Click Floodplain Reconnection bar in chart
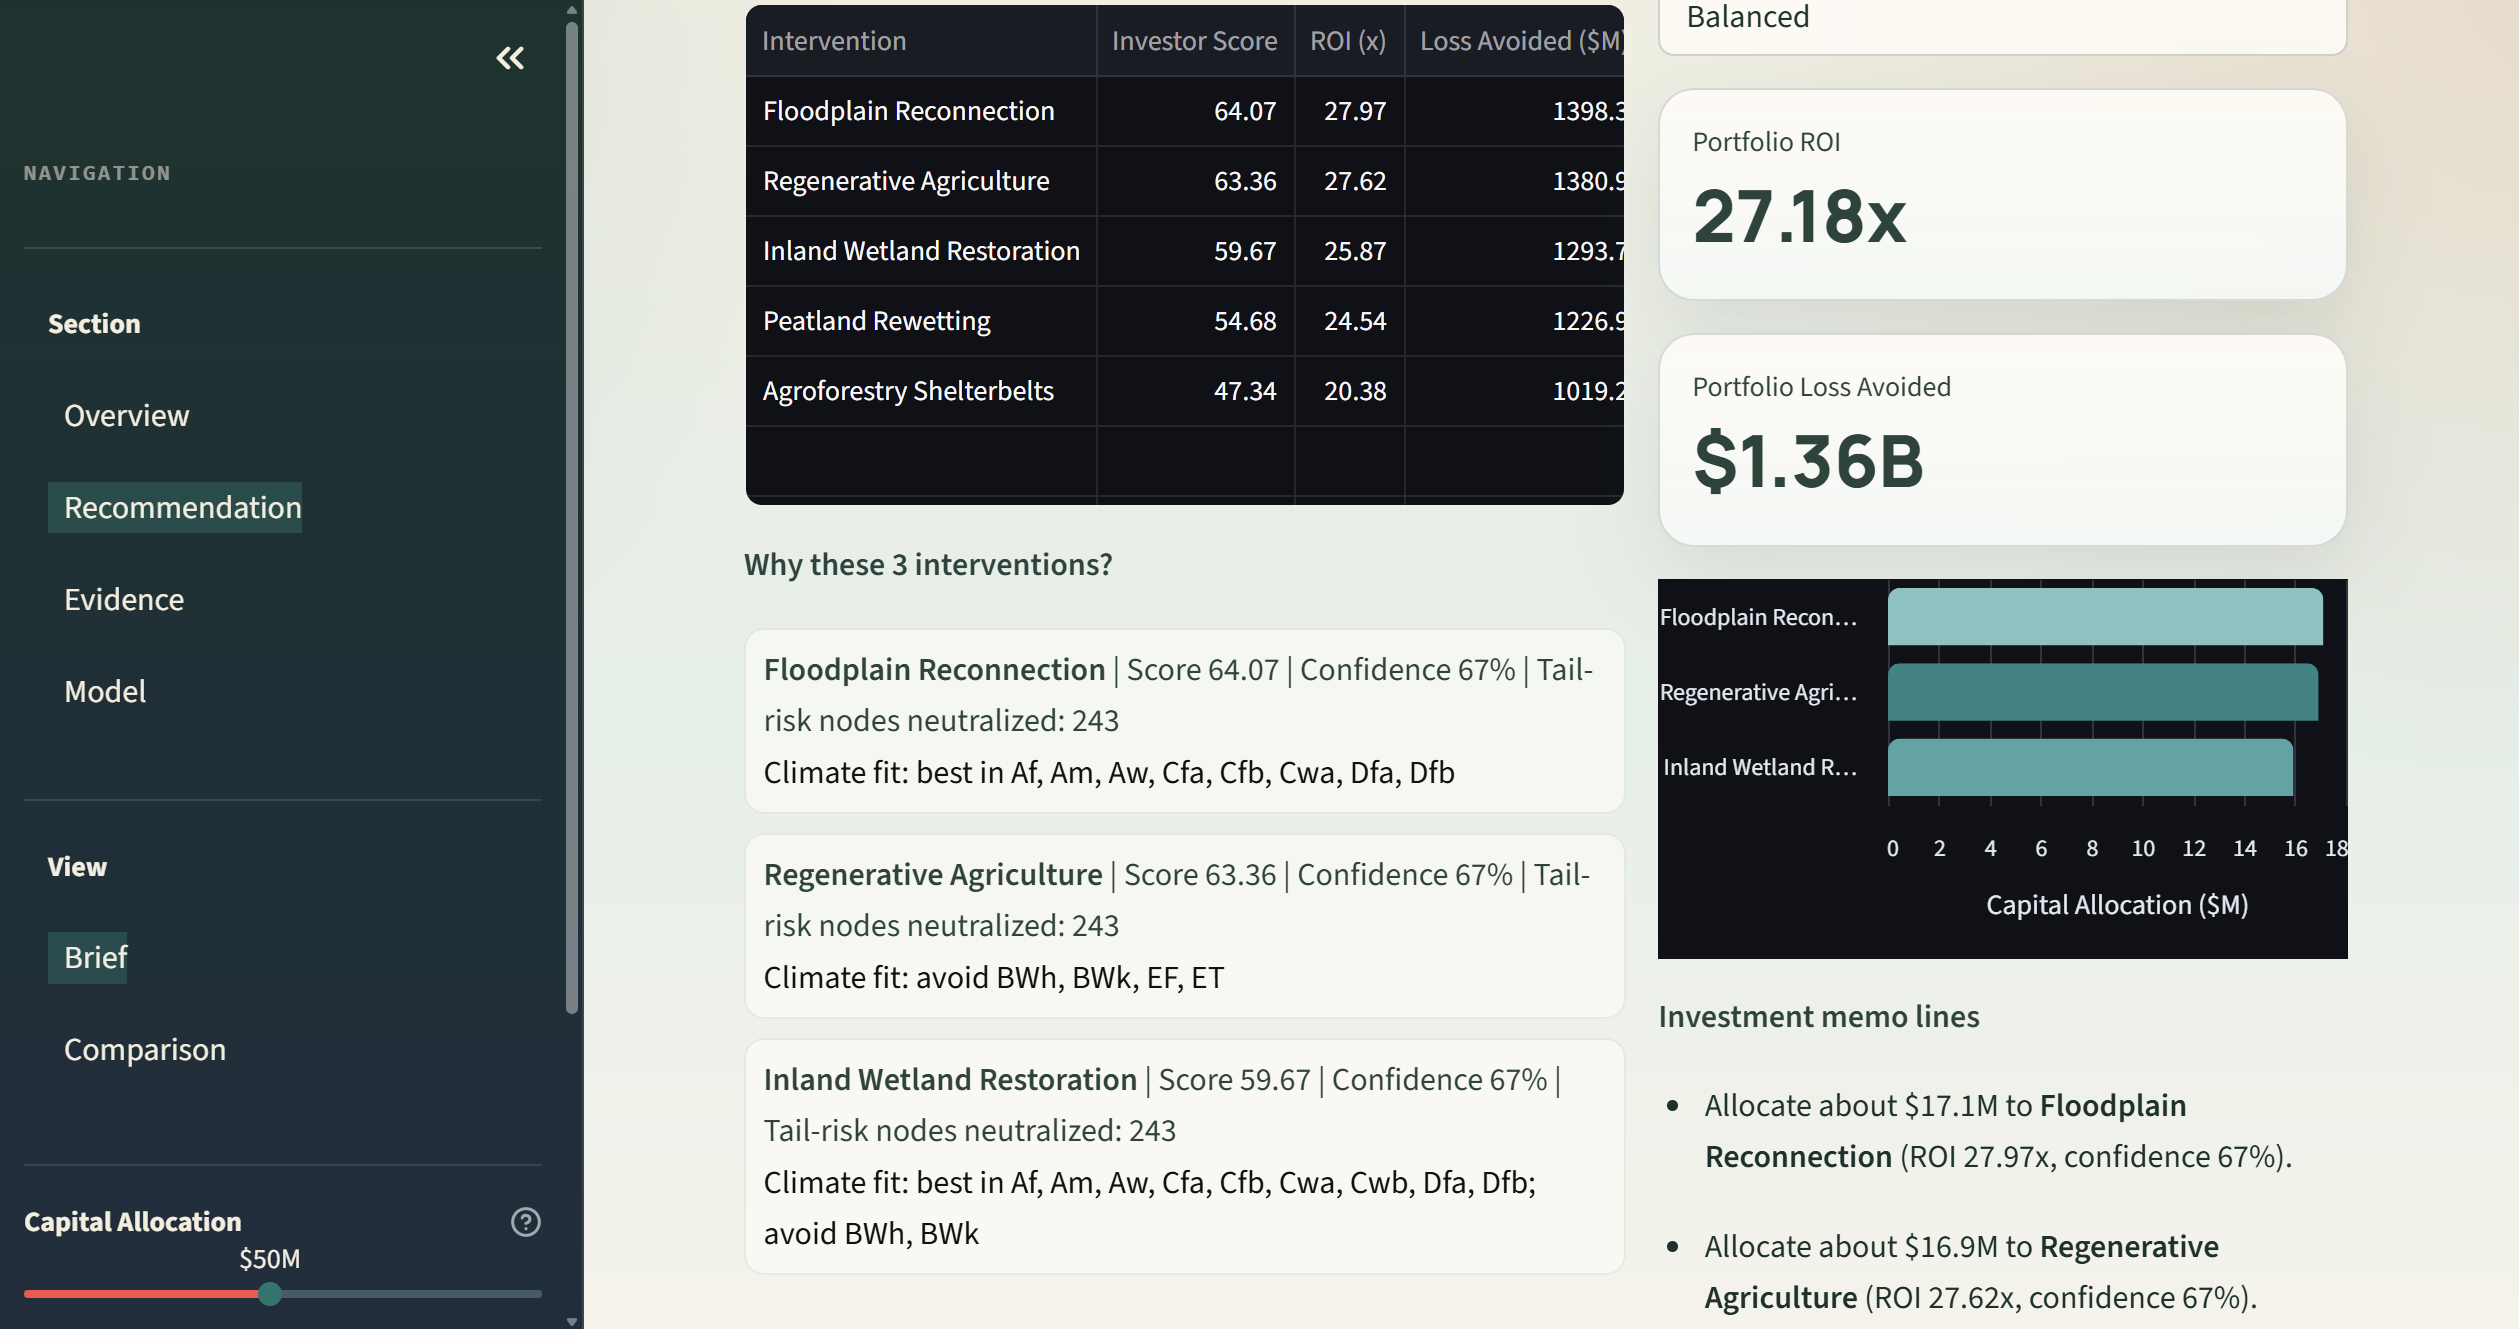Screen dimensions: 2519x1329 pos(2104,617)
